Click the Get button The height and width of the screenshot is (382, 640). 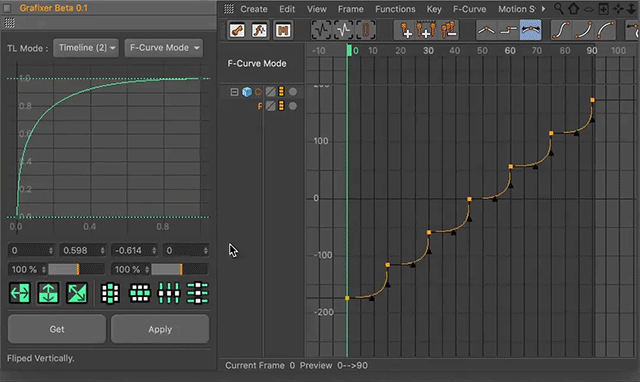point(57,329)
